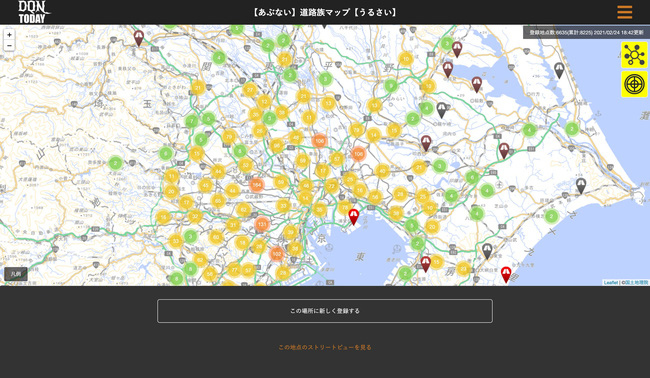Open この地点のストリートビューを見る link
650x378 pixels.
tap(325, 347)
